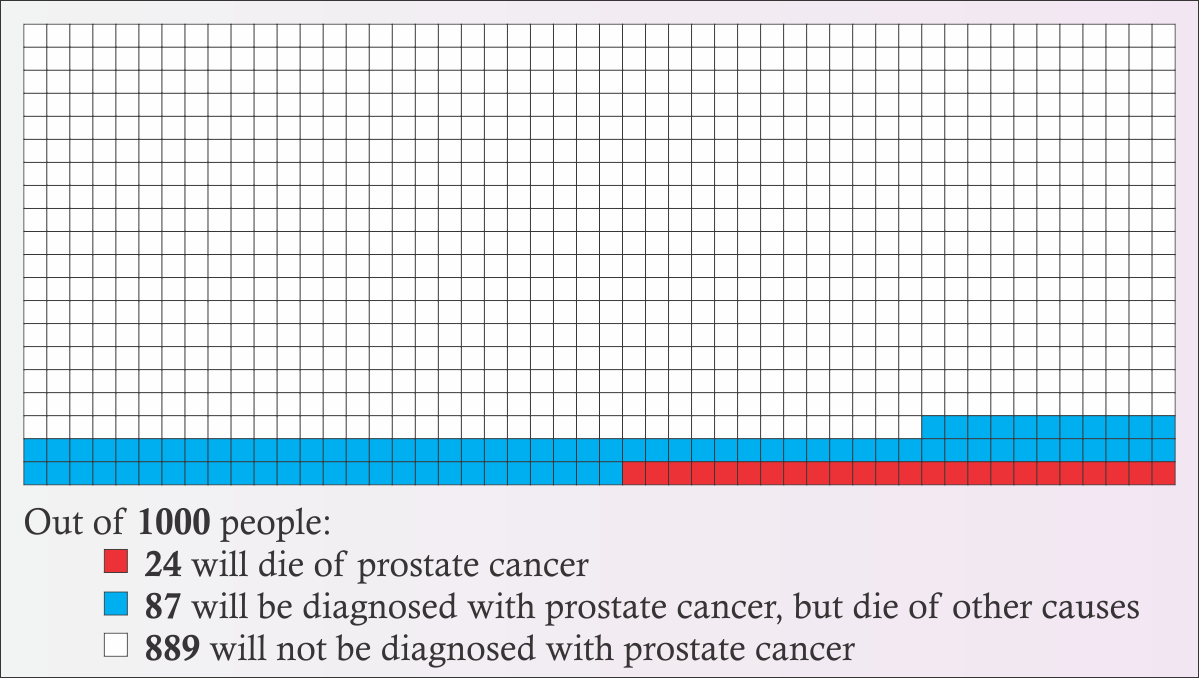Click the white square at the grid's top-left corner
The width and height of the screenshot is (1199, 678).
[35, 36]
